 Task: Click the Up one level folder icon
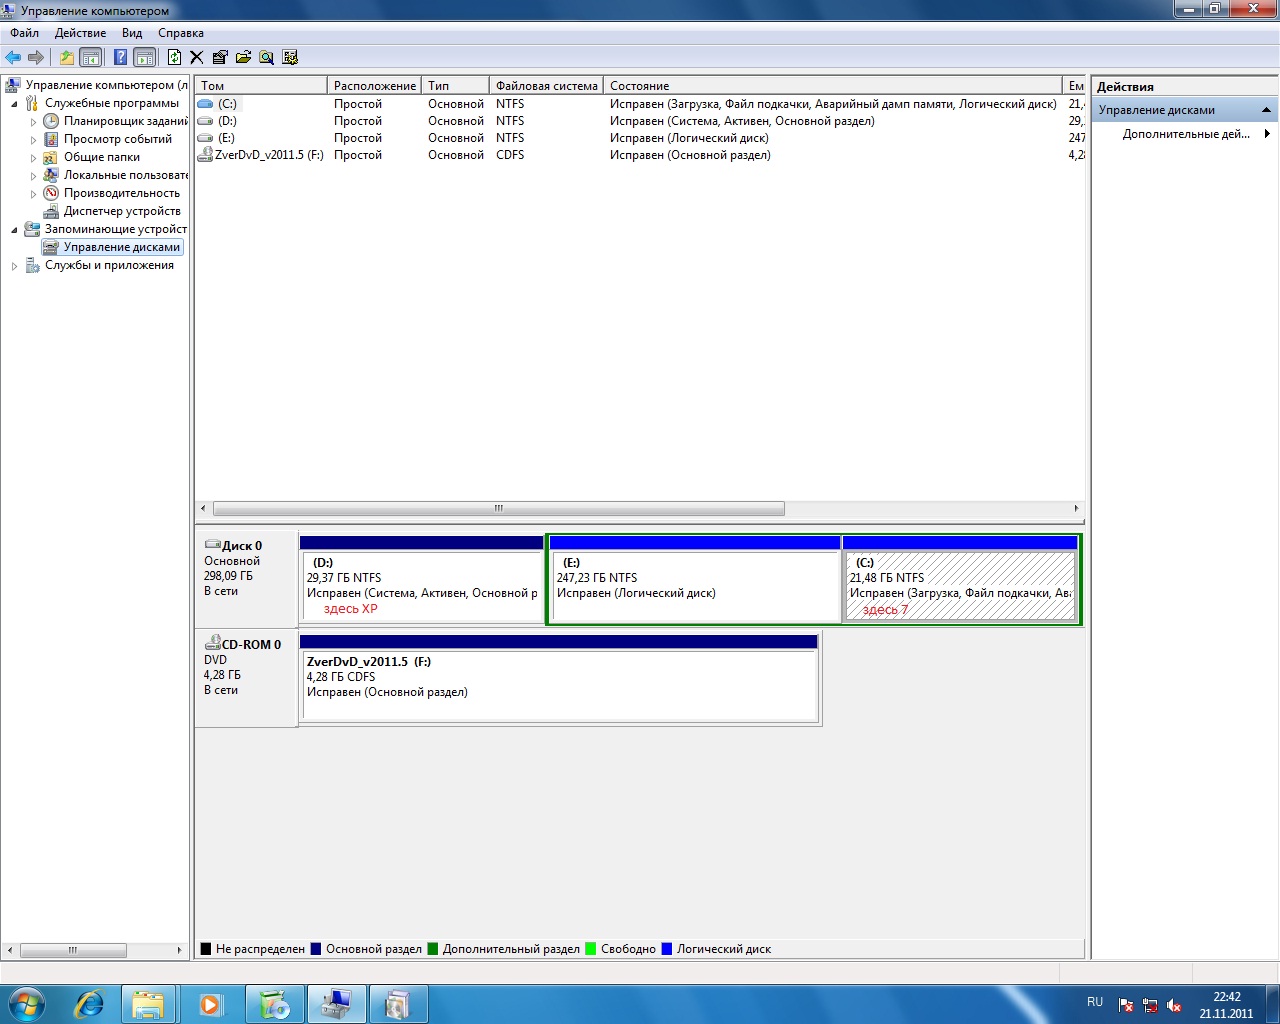coord(66,57)
